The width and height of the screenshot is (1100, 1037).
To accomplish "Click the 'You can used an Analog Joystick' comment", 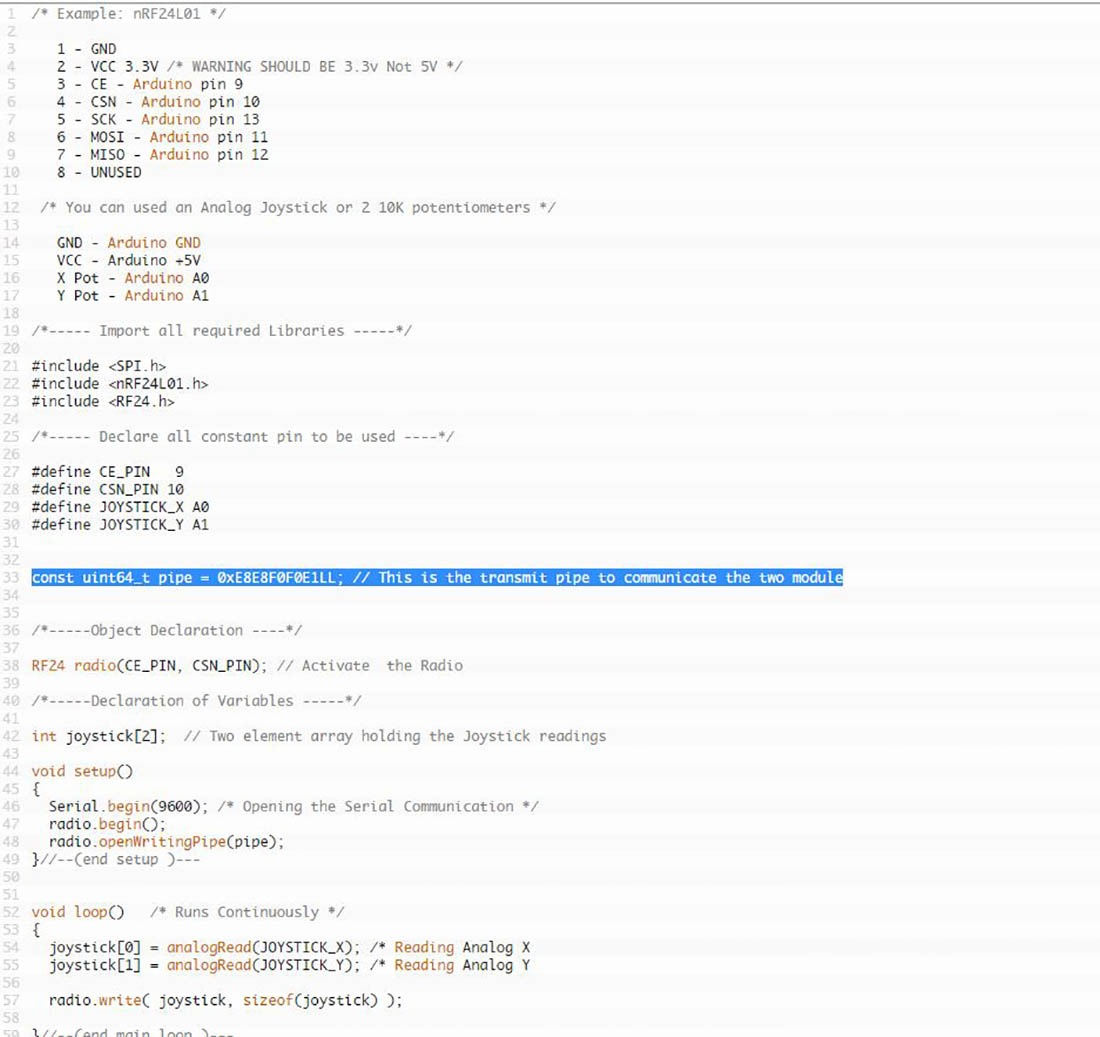I will click(297, 208).
